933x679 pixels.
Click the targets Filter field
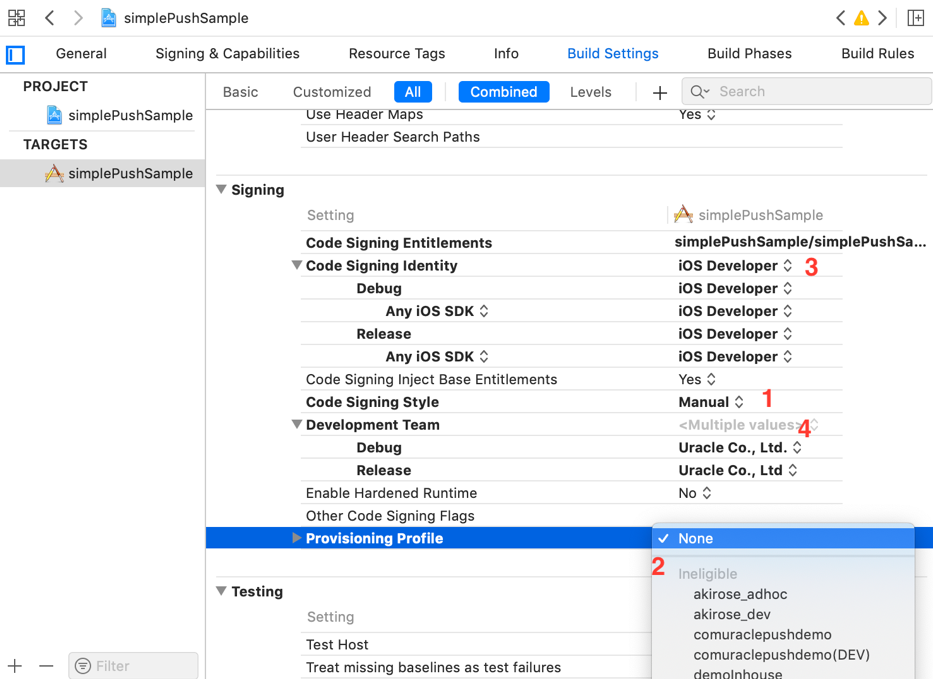133,666
